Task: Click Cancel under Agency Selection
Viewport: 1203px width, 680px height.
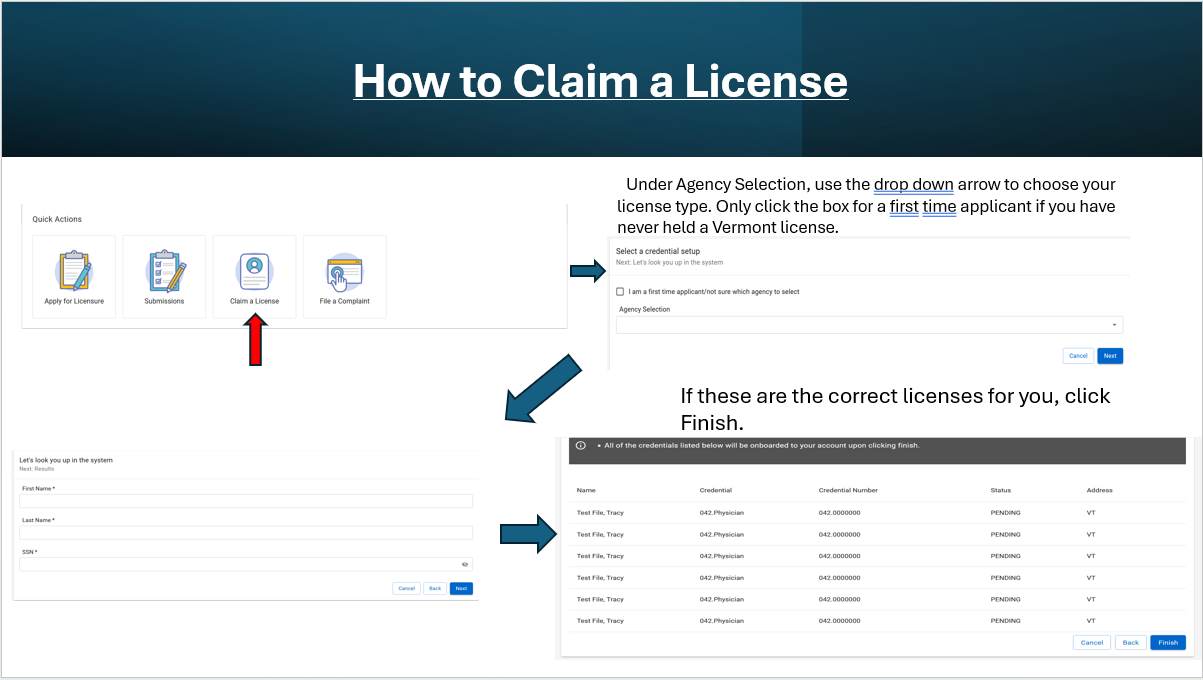Action: 1078,355
